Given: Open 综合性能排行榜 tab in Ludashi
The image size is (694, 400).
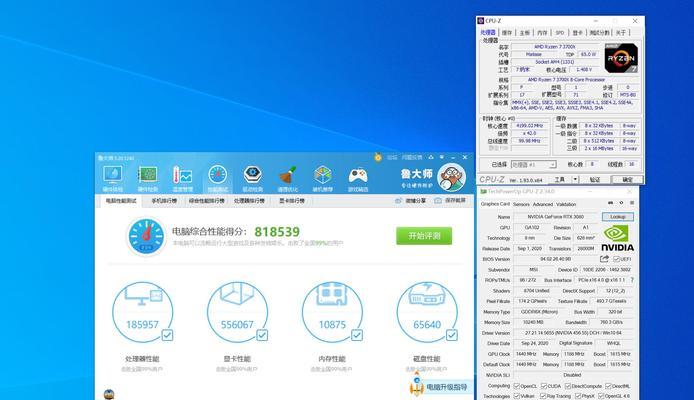Looking at the screenshot, I should [x=207, y=201].
